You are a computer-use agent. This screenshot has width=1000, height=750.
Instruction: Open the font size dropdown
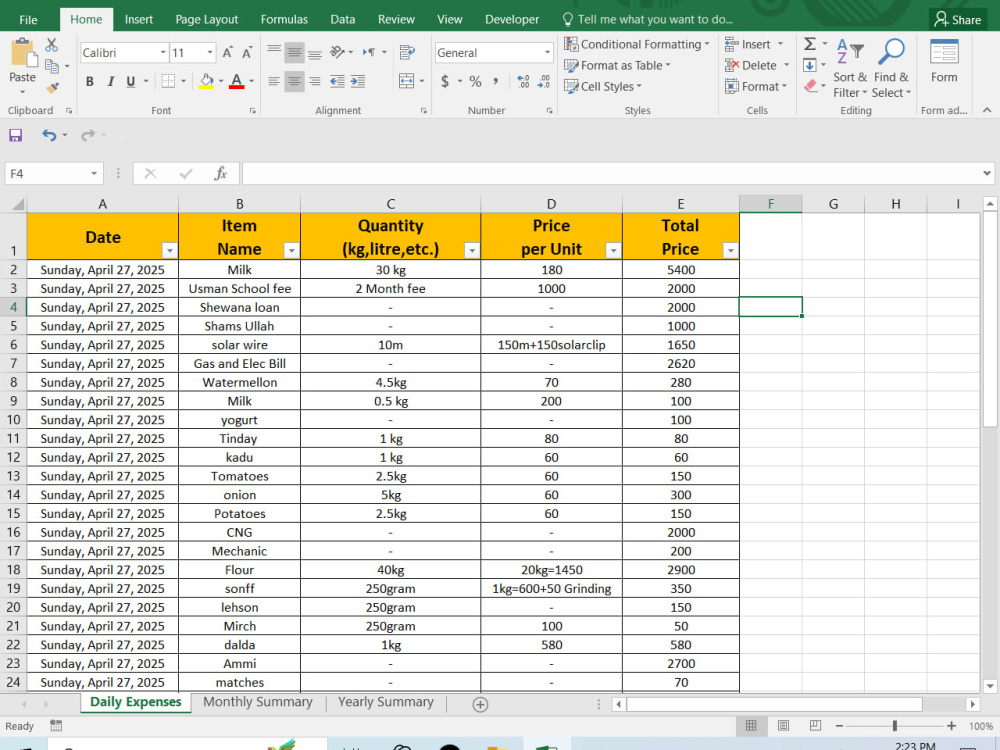(x=210, y=52)
